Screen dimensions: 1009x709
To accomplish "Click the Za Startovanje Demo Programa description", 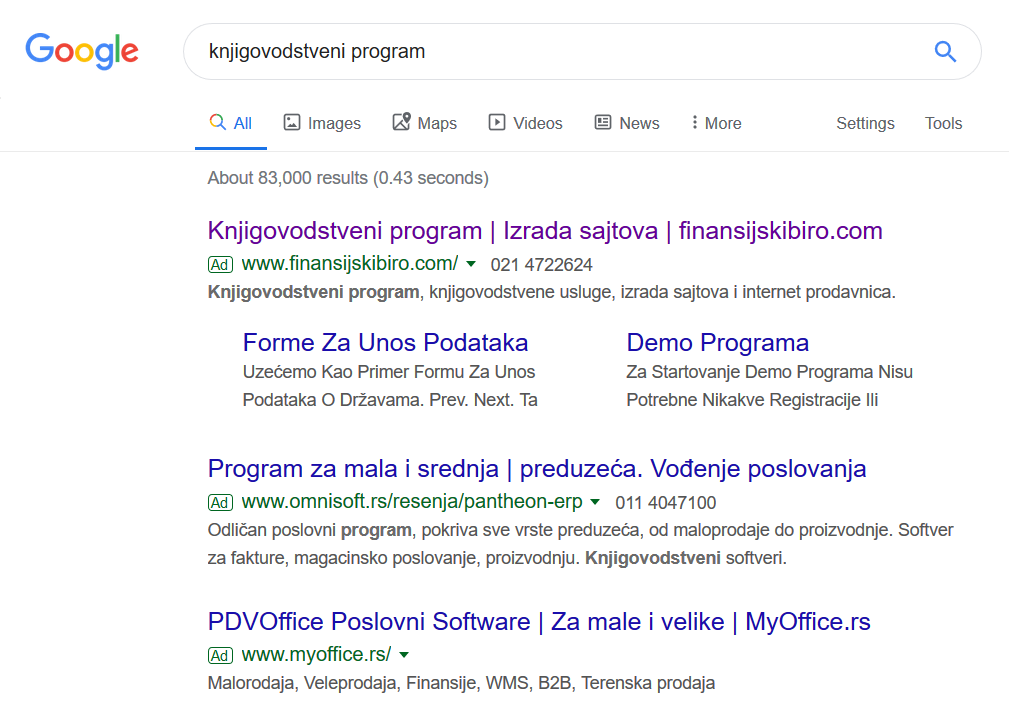I will (770, 386).
